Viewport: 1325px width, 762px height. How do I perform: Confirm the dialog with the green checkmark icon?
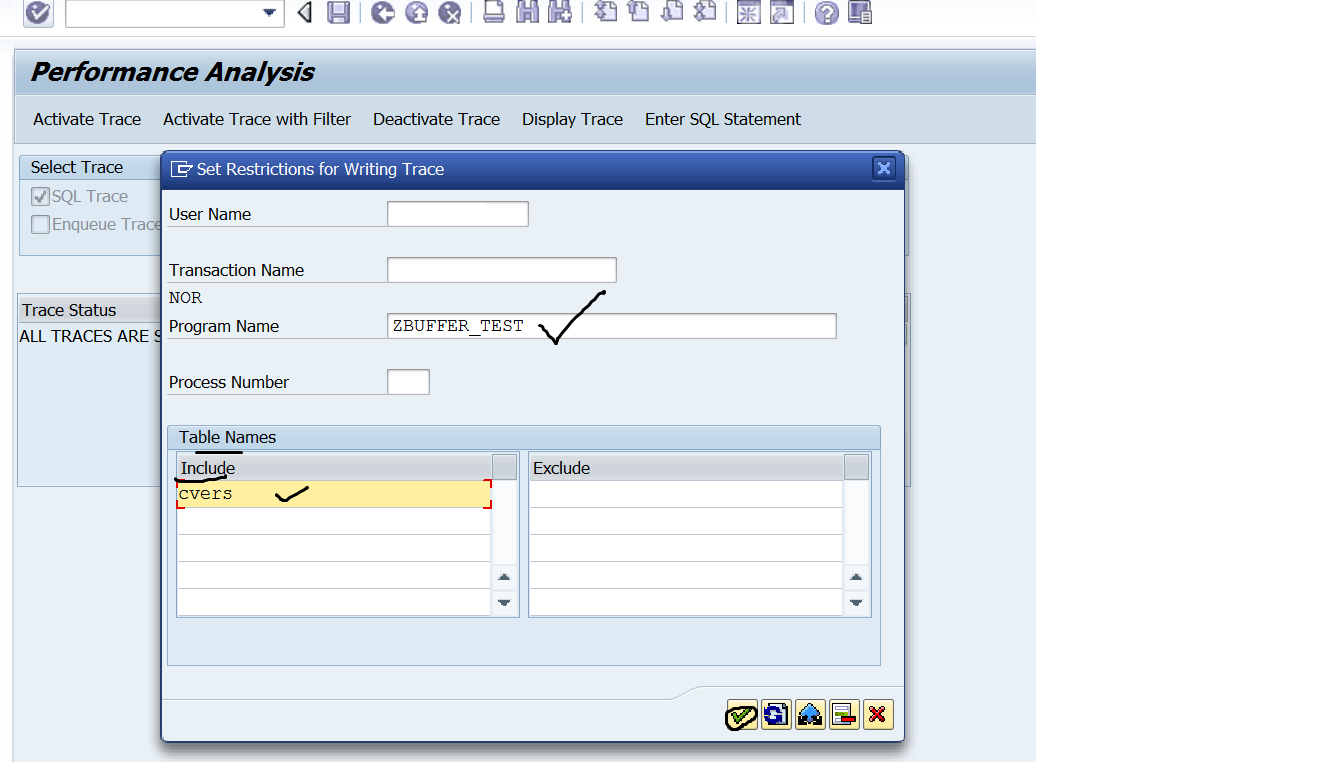pos(741,714)
